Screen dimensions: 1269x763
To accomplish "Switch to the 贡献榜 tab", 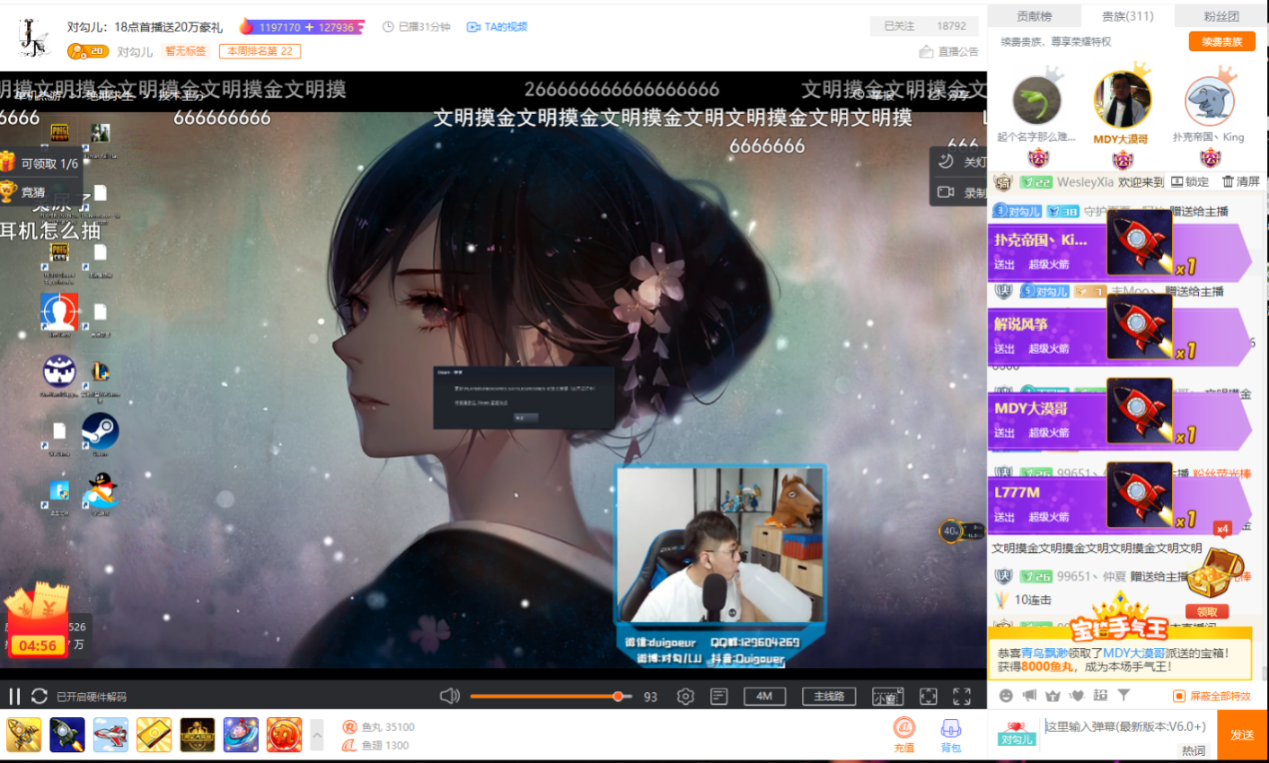I will point(1034,16).
